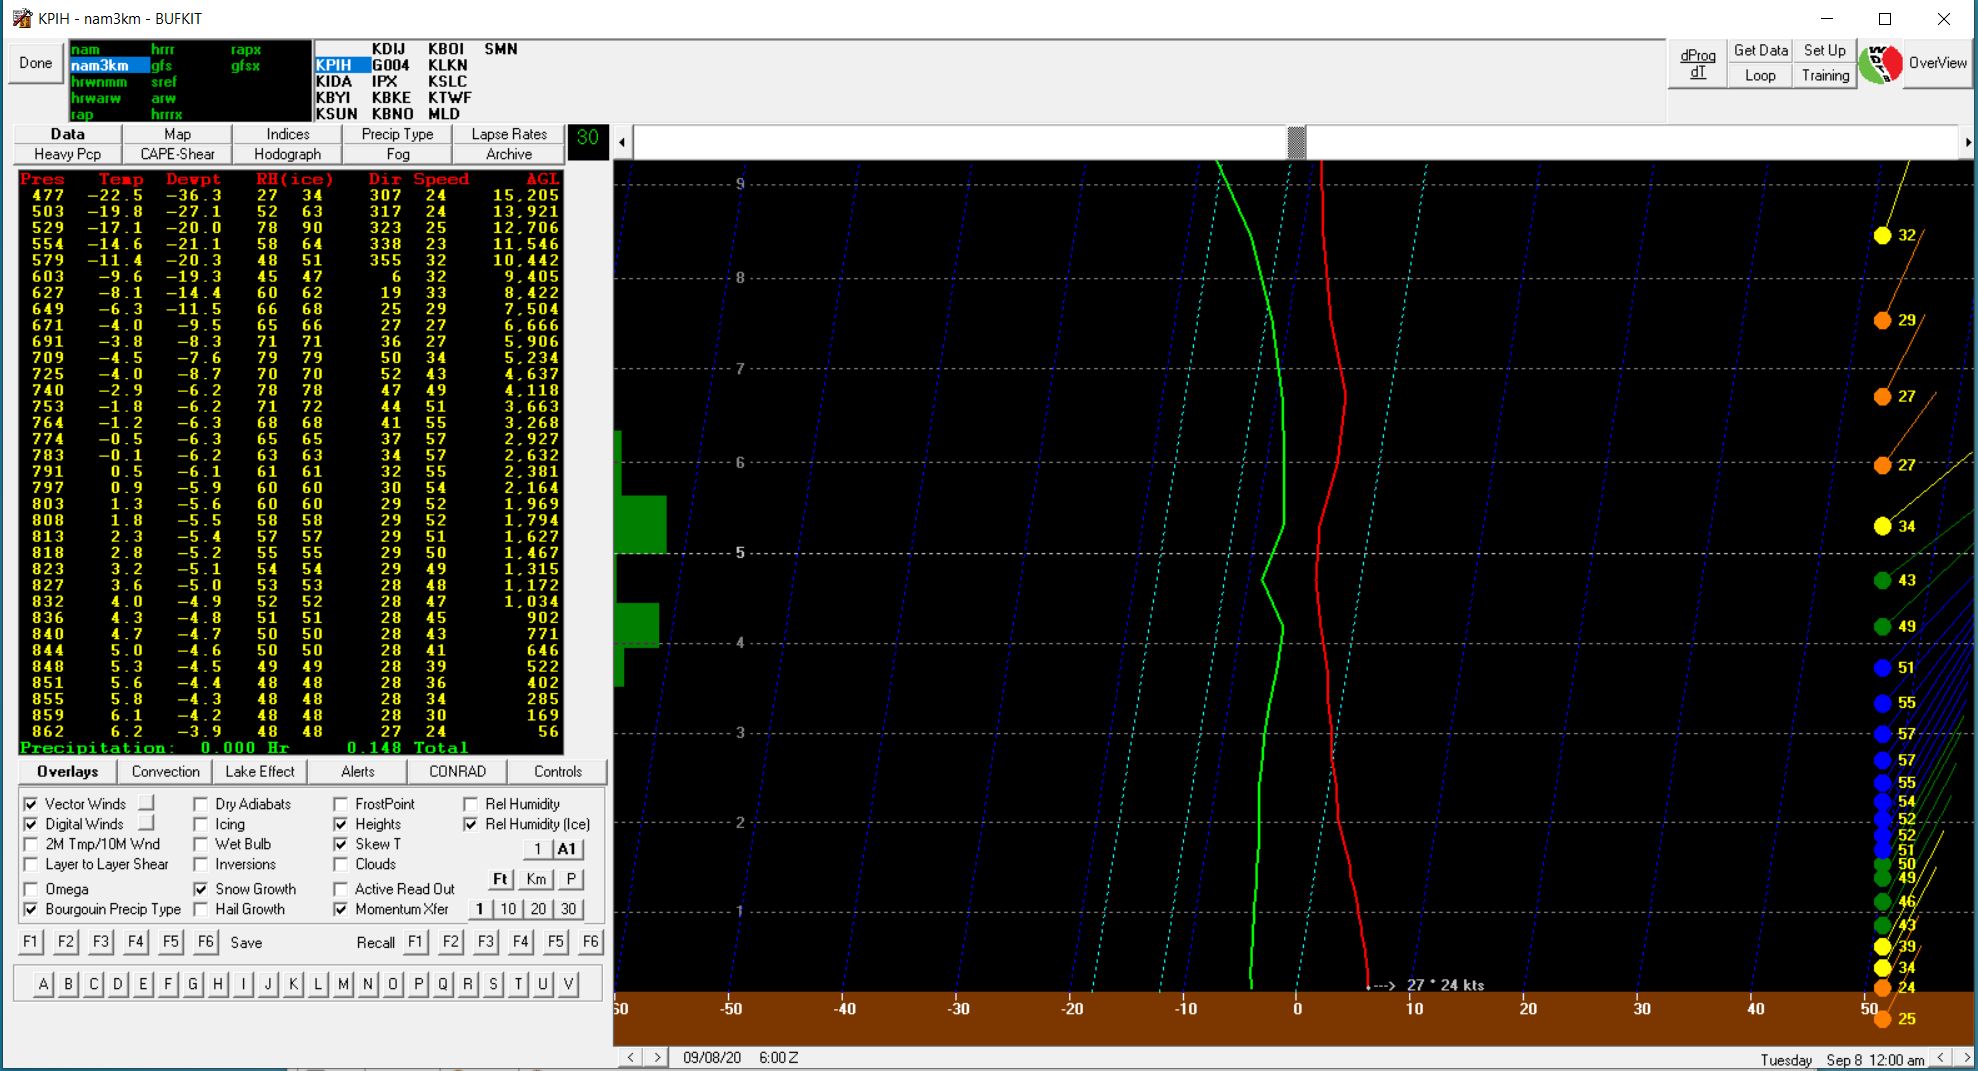Open the Lake Effect tab
The image size is (1978, 1071).
[260, 772]
